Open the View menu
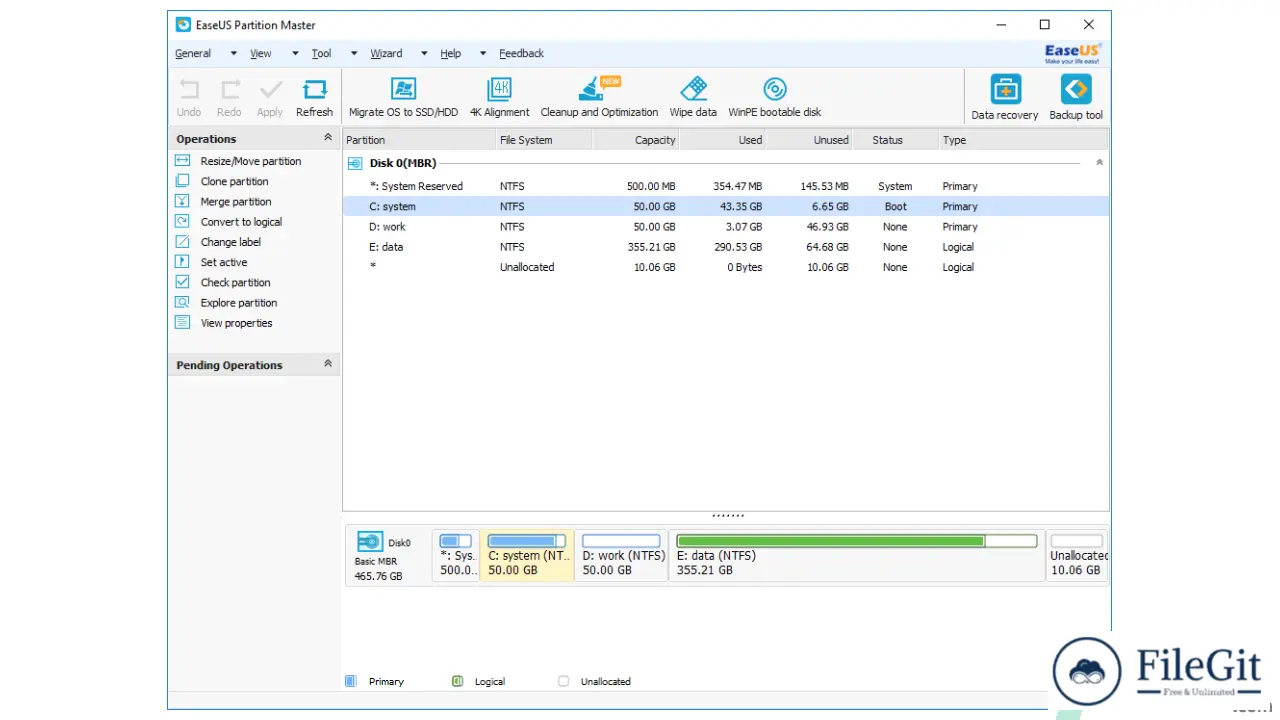The width and height of the screenshot is (1280, 720). click(261, 54)
